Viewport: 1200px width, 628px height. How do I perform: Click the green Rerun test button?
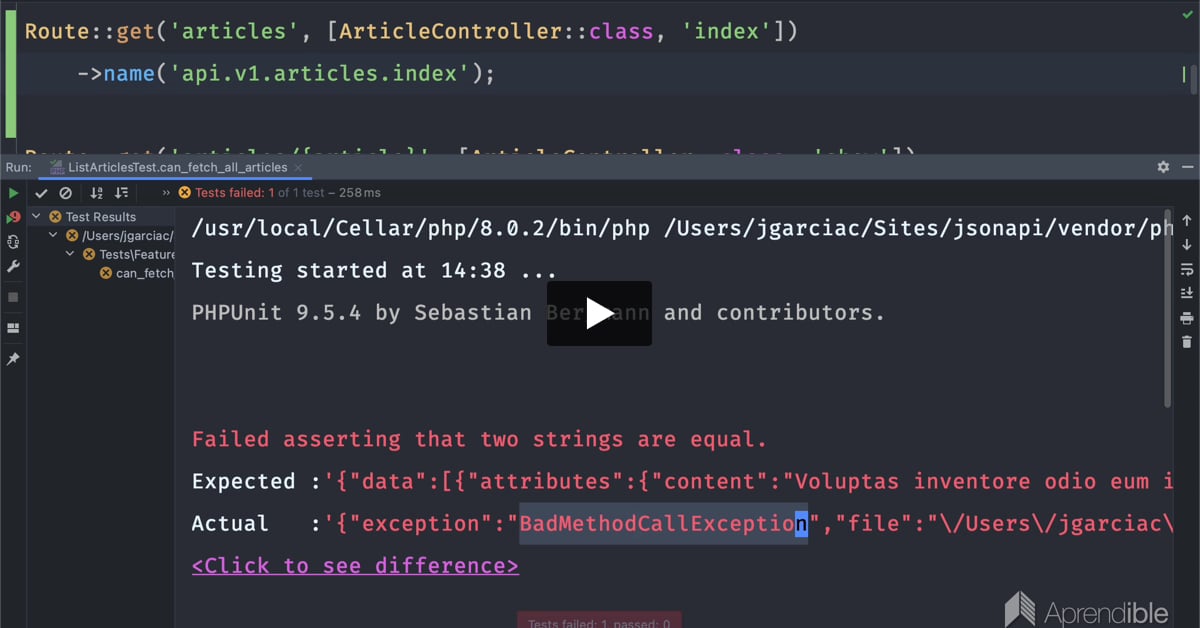[x=13, y=193]
